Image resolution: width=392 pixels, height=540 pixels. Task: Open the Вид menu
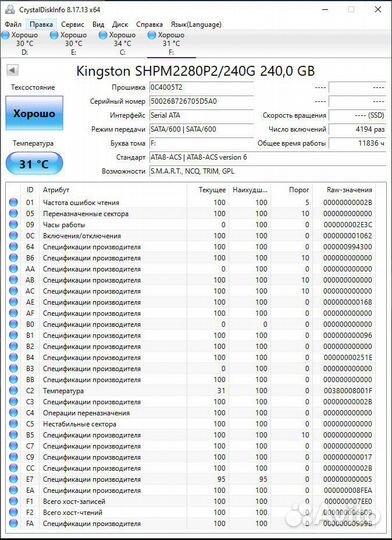(x=98, y=24)
